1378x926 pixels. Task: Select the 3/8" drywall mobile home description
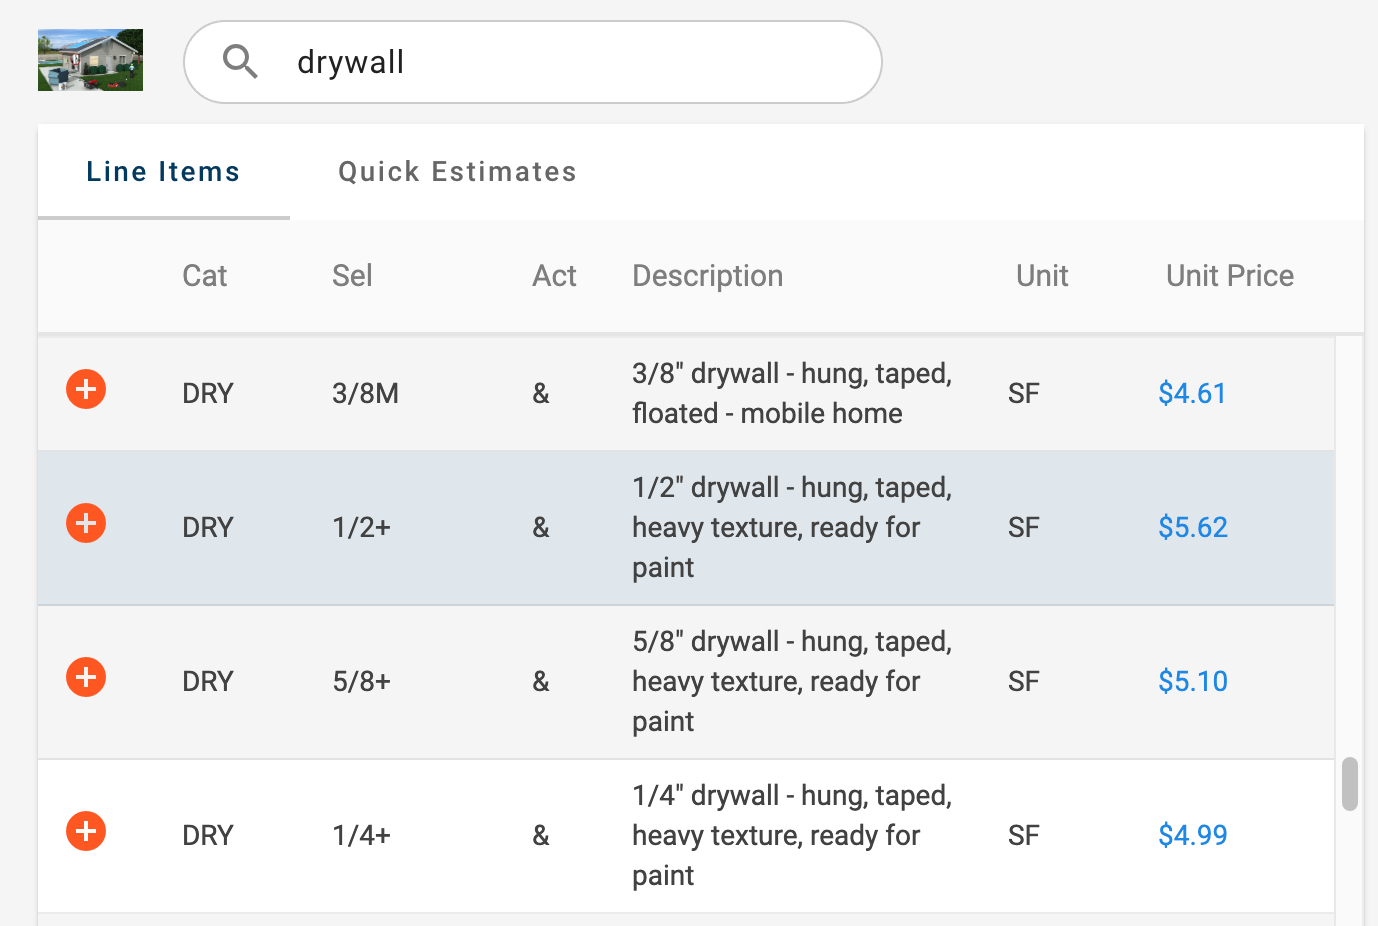click(x=792, y=393)
